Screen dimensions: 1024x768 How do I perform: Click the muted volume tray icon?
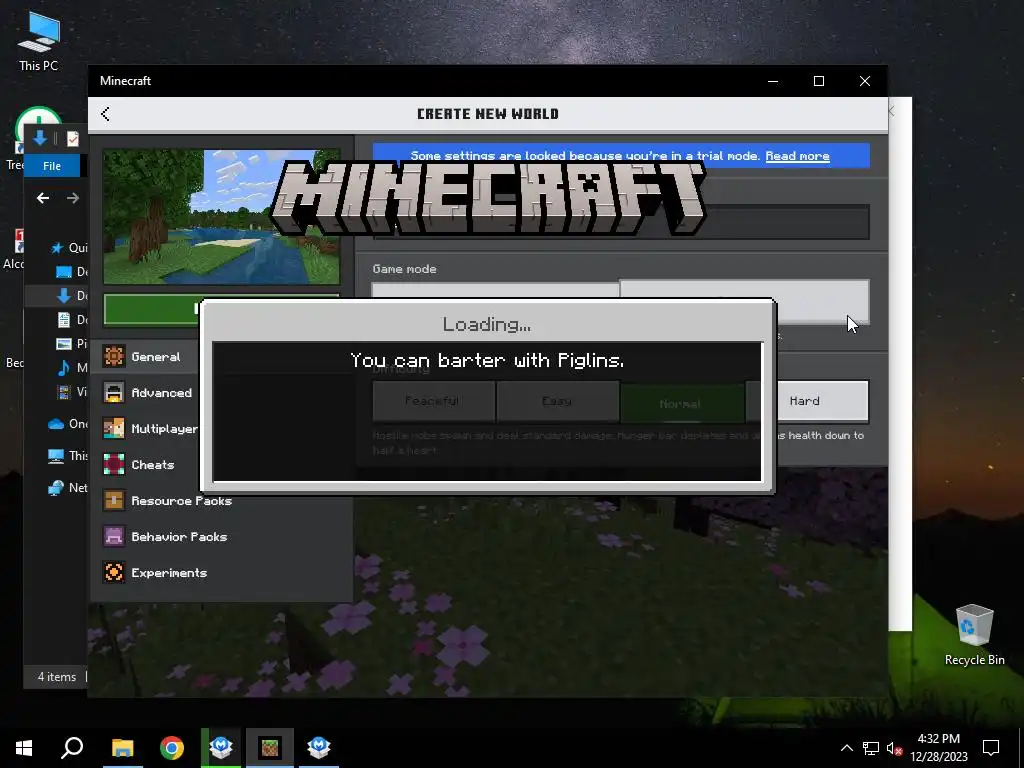click(x=894, y=748)
